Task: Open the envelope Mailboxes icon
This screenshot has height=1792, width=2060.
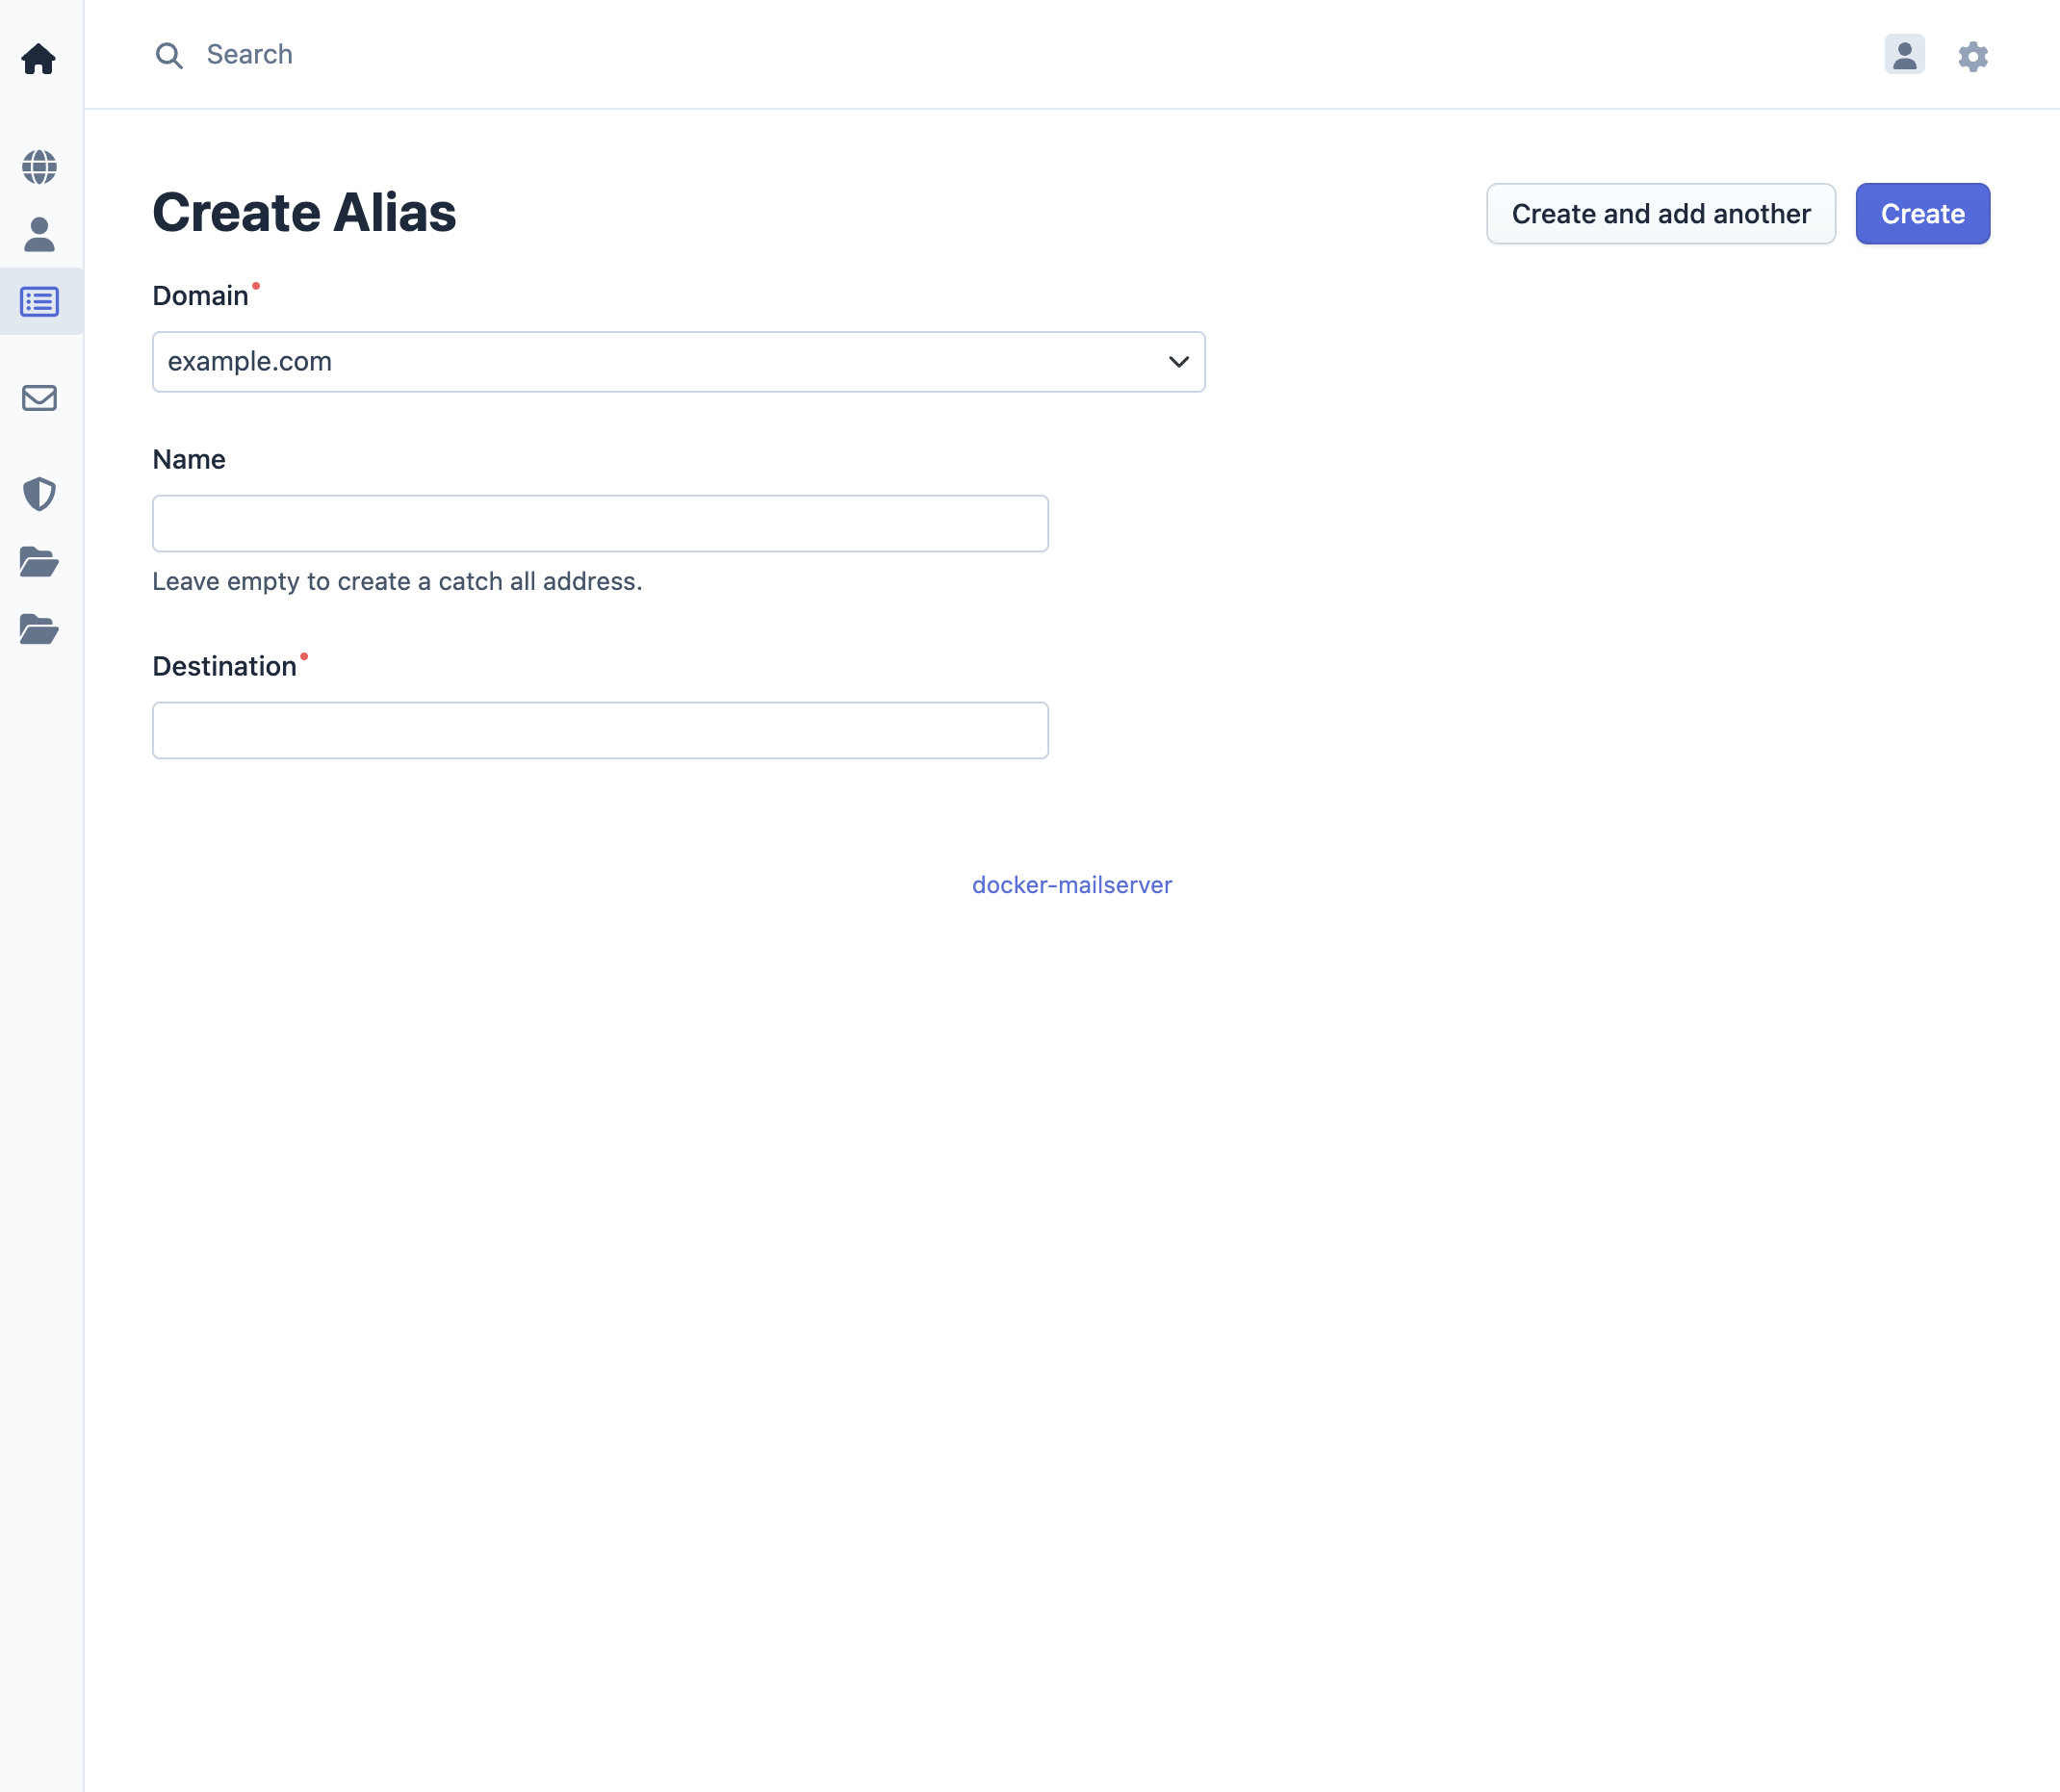Action: coord(39,398)
